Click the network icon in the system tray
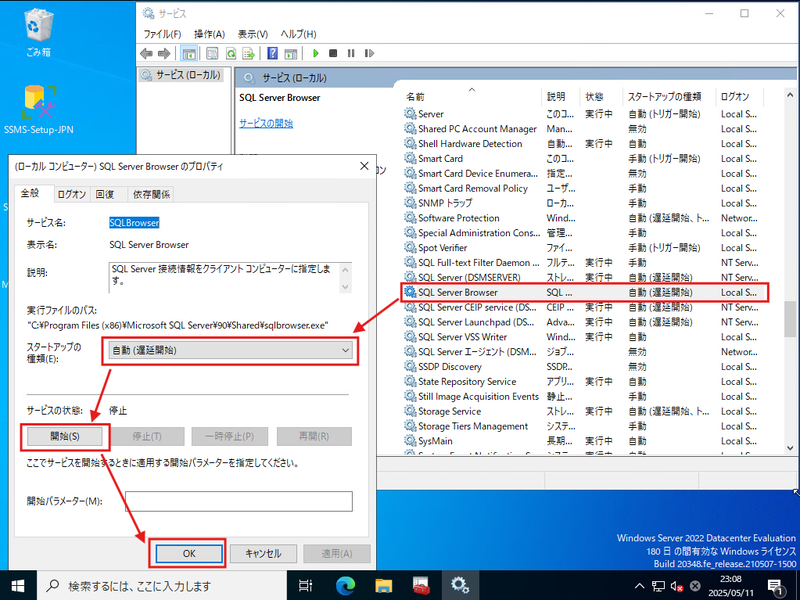800x600 pixels. point(659,586)
